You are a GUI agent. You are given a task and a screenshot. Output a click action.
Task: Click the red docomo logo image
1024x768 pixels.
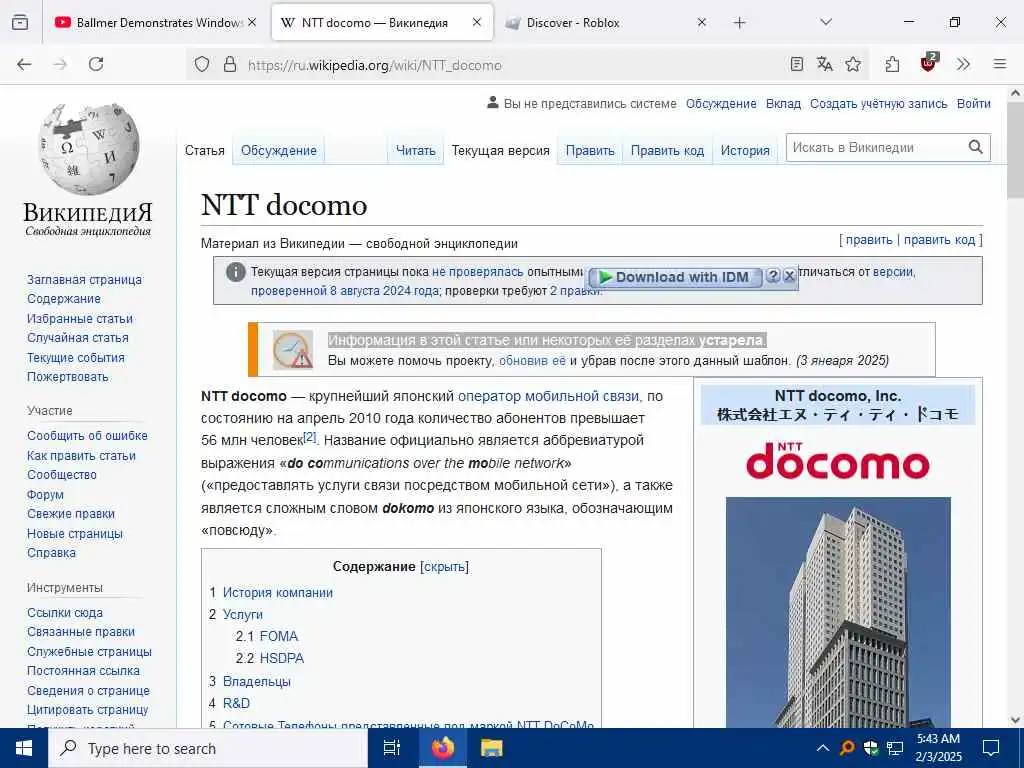[x=838, y=460]
